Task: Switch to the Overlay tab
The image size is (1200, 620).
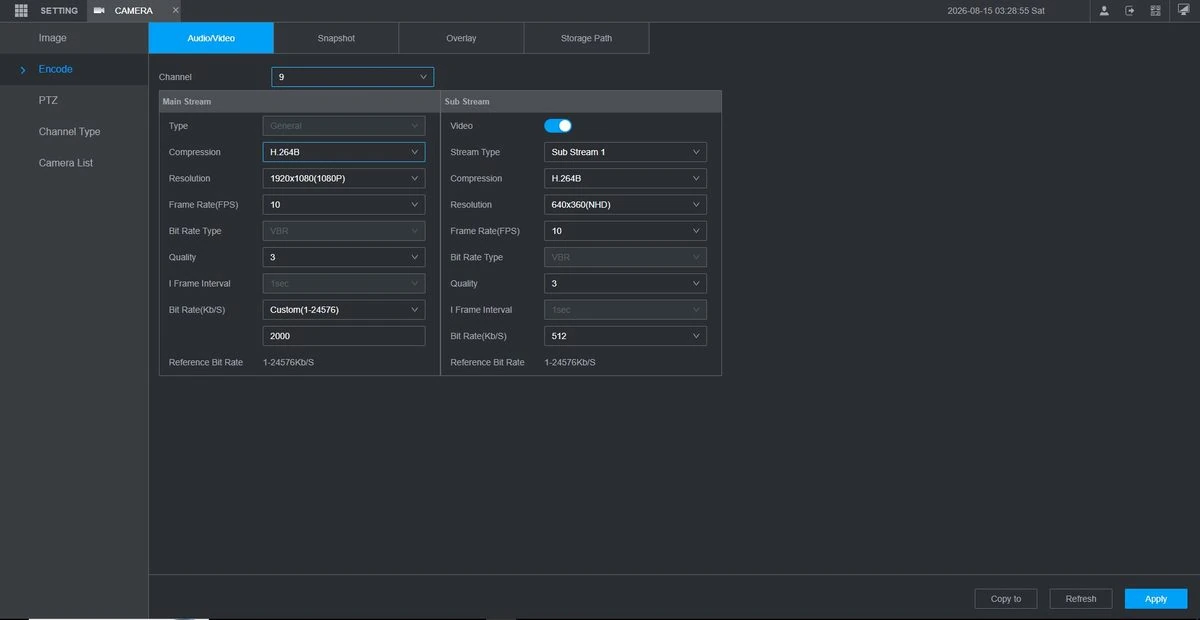Action: (x=461, y=38)
